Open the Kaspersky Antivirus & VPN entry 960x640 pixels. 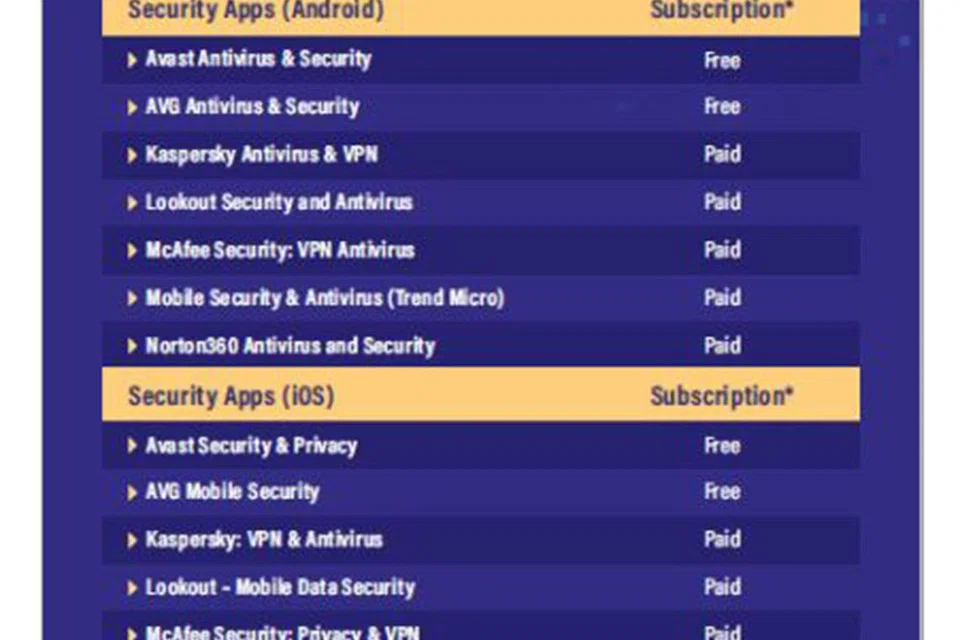pos(261,155)
